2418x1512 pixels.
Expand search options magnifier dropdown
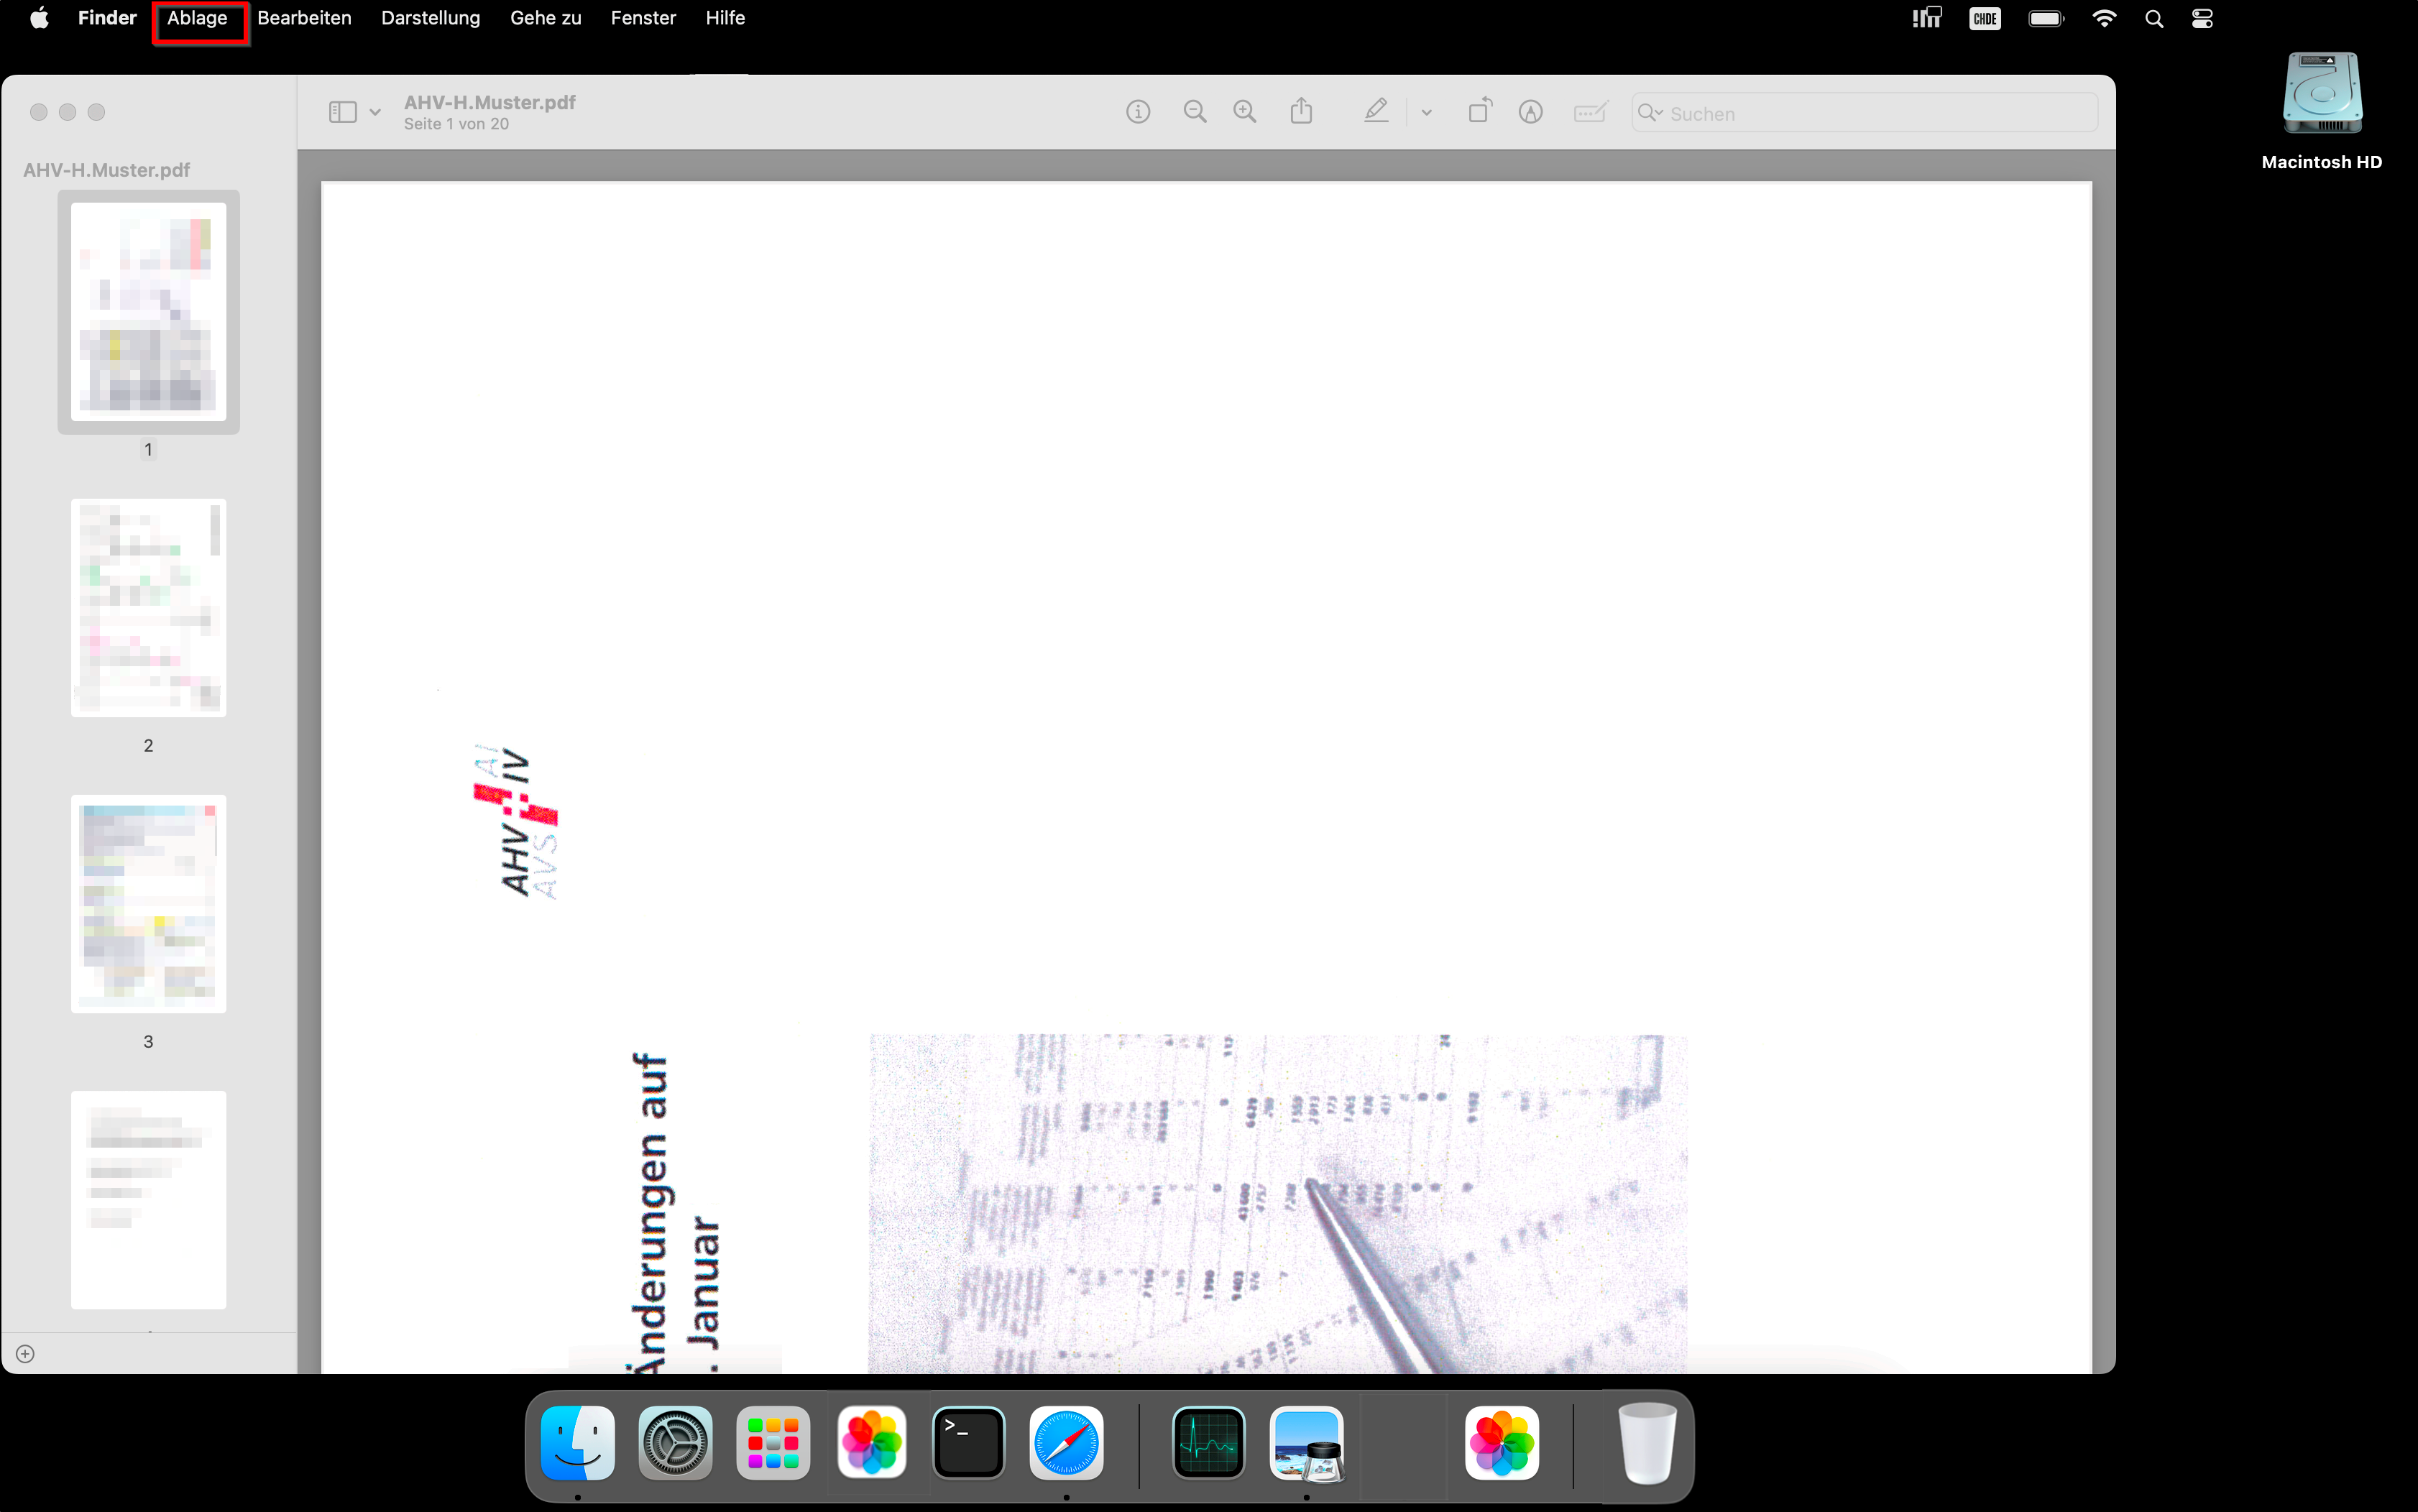click(x=1650, y=113)
